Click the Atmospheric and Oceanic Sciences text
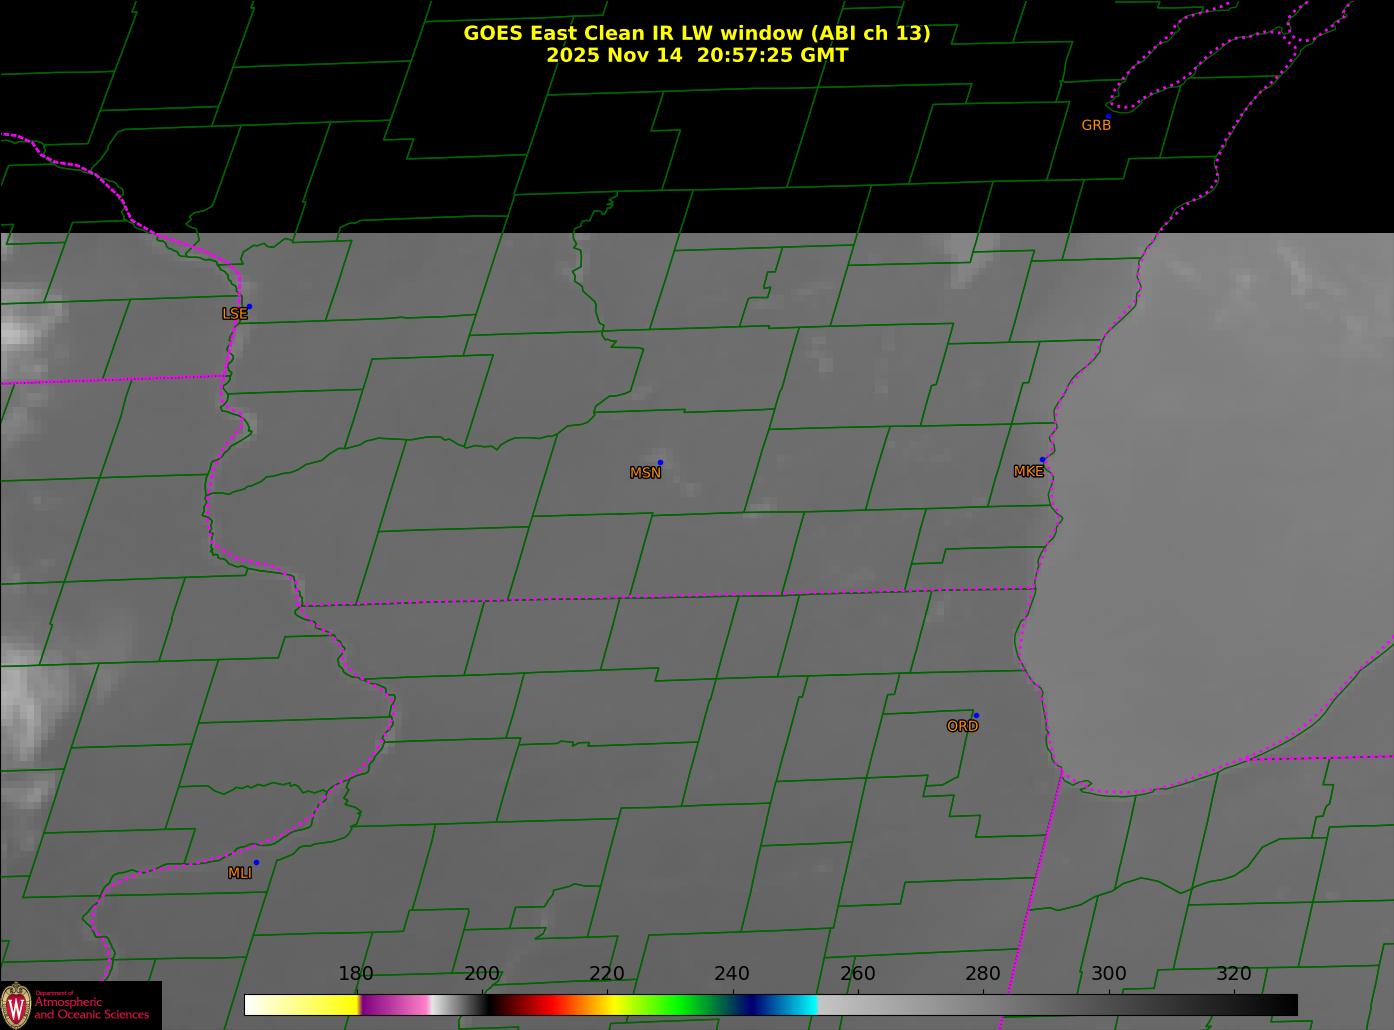Screen dimensions: 1394x1030 click(92, 1008)
